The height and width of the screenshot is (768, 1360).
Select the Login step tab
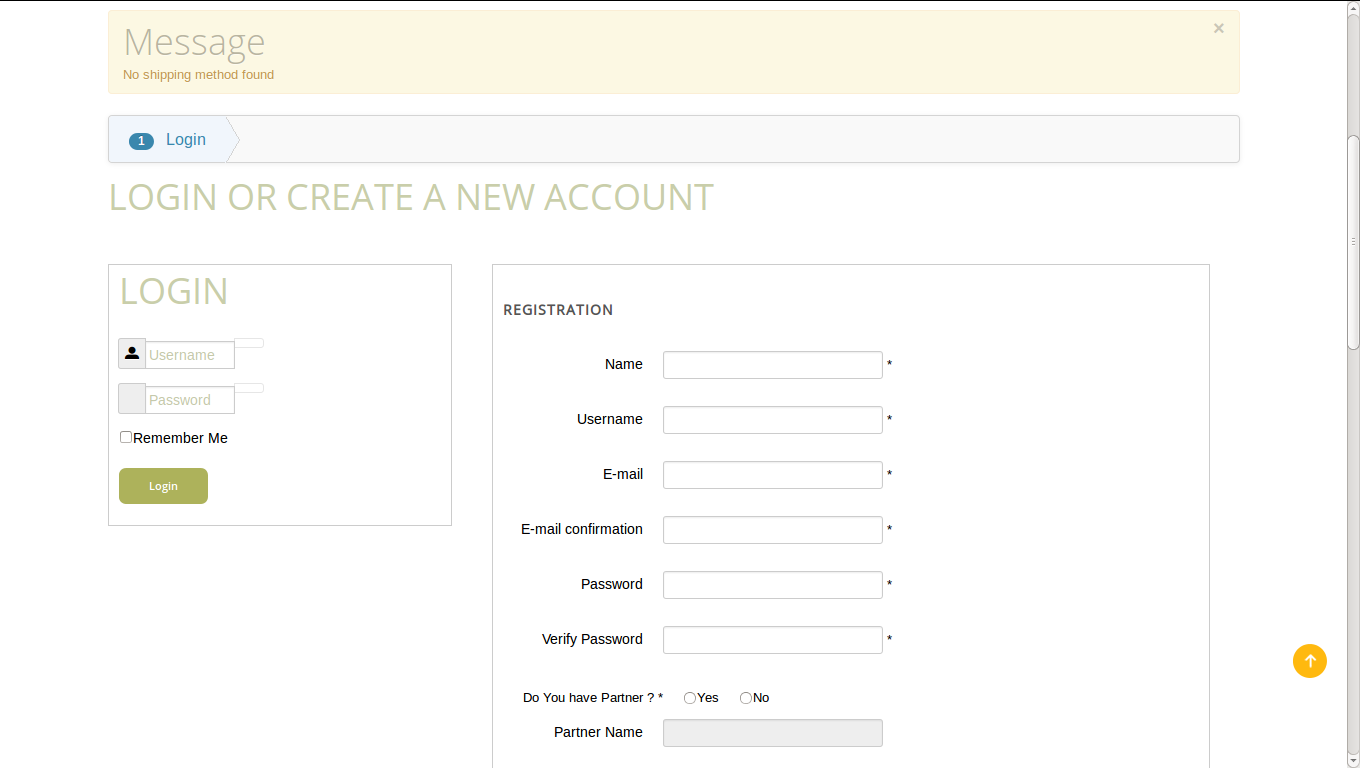tap(186, 140)
